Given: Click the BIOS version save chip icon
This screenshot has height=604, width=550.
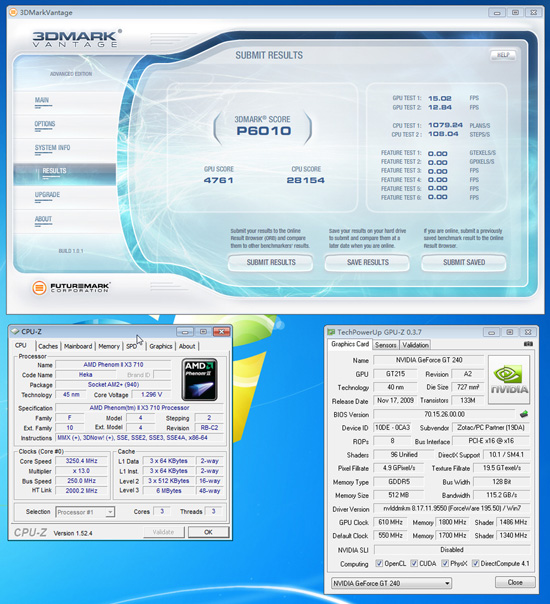Looking at the screenshot, I should pyautogui.click(x=524, y=414).
